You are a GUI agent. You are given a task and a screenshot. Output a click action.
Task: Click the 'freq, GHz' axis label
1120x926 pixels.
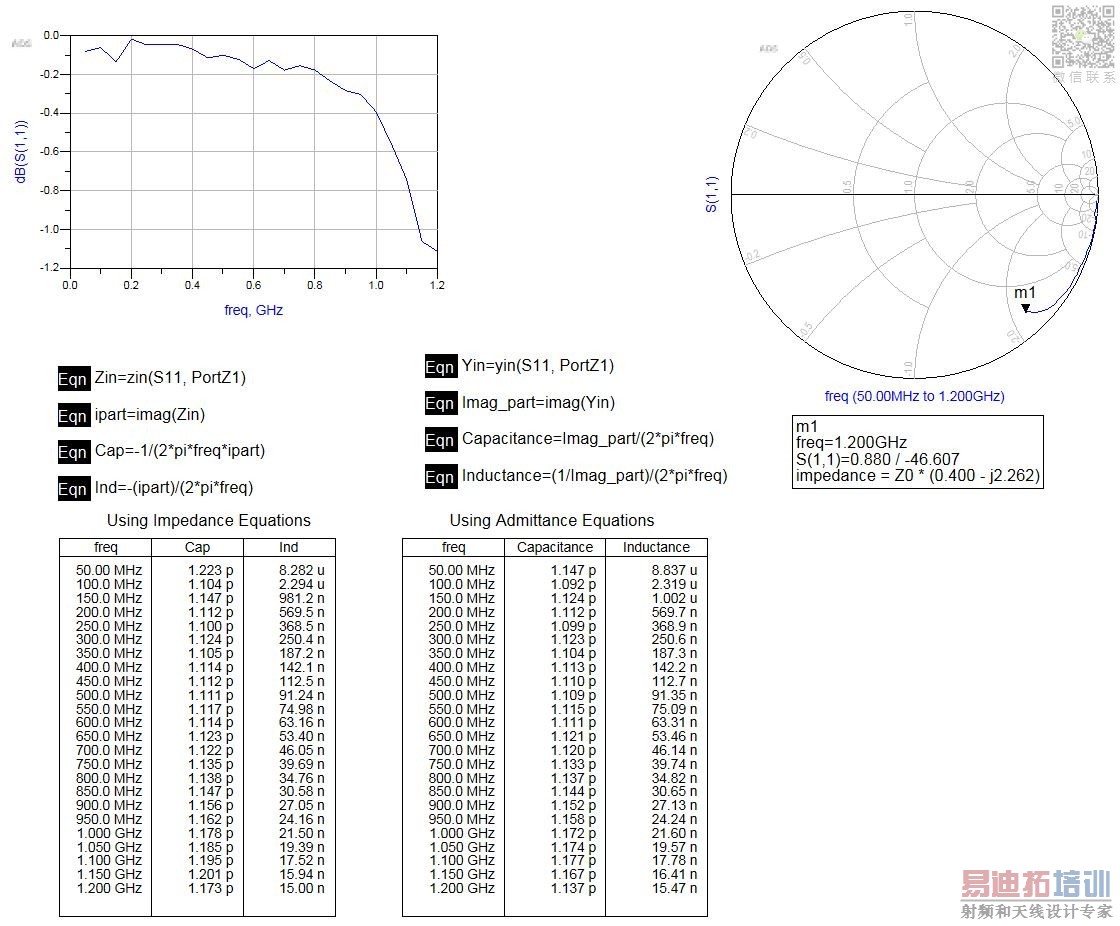(254, 311)
